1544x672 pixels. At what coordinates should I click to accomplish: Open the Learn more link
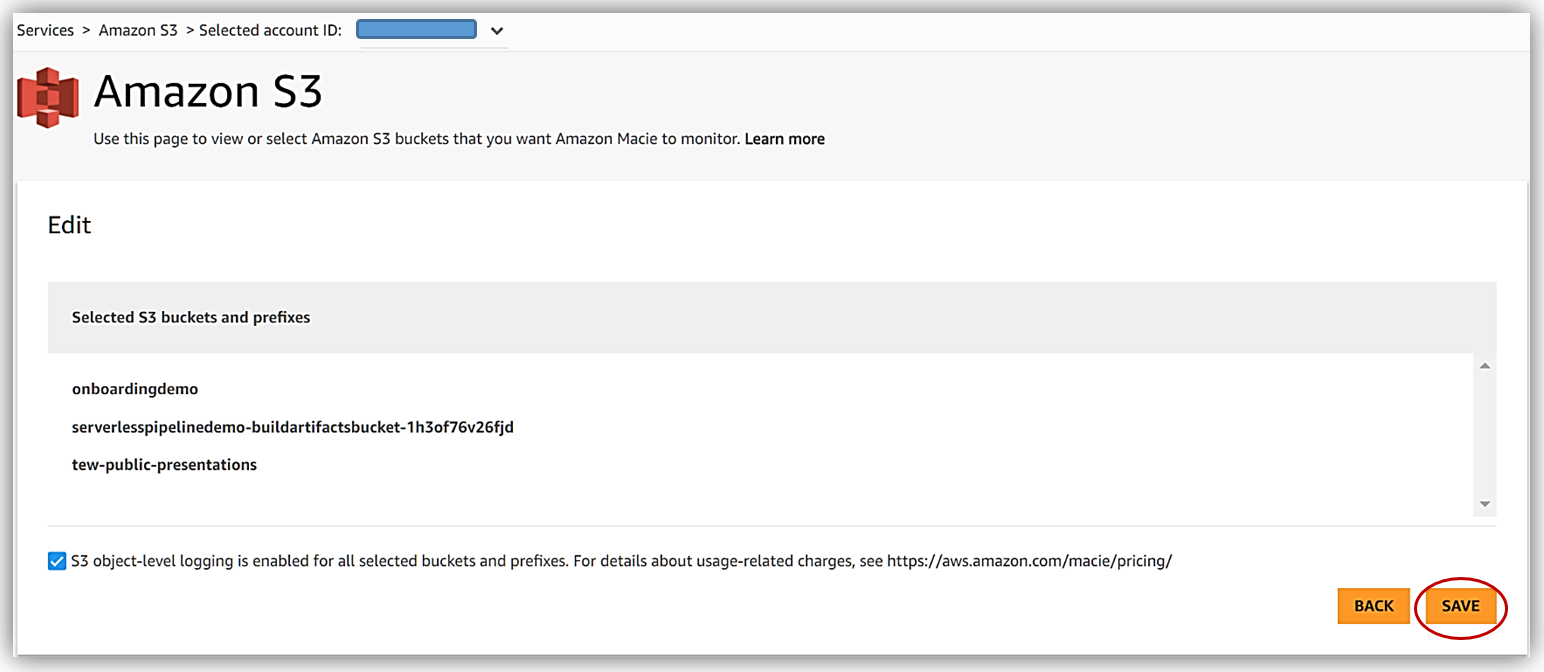(785, 139)
